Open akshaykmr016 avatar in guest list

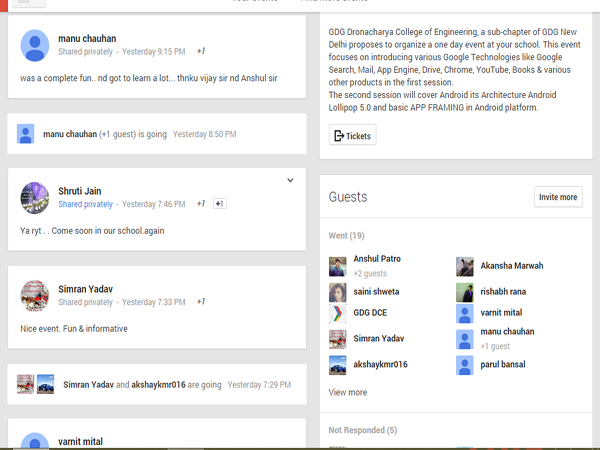[x=338, y=365]
